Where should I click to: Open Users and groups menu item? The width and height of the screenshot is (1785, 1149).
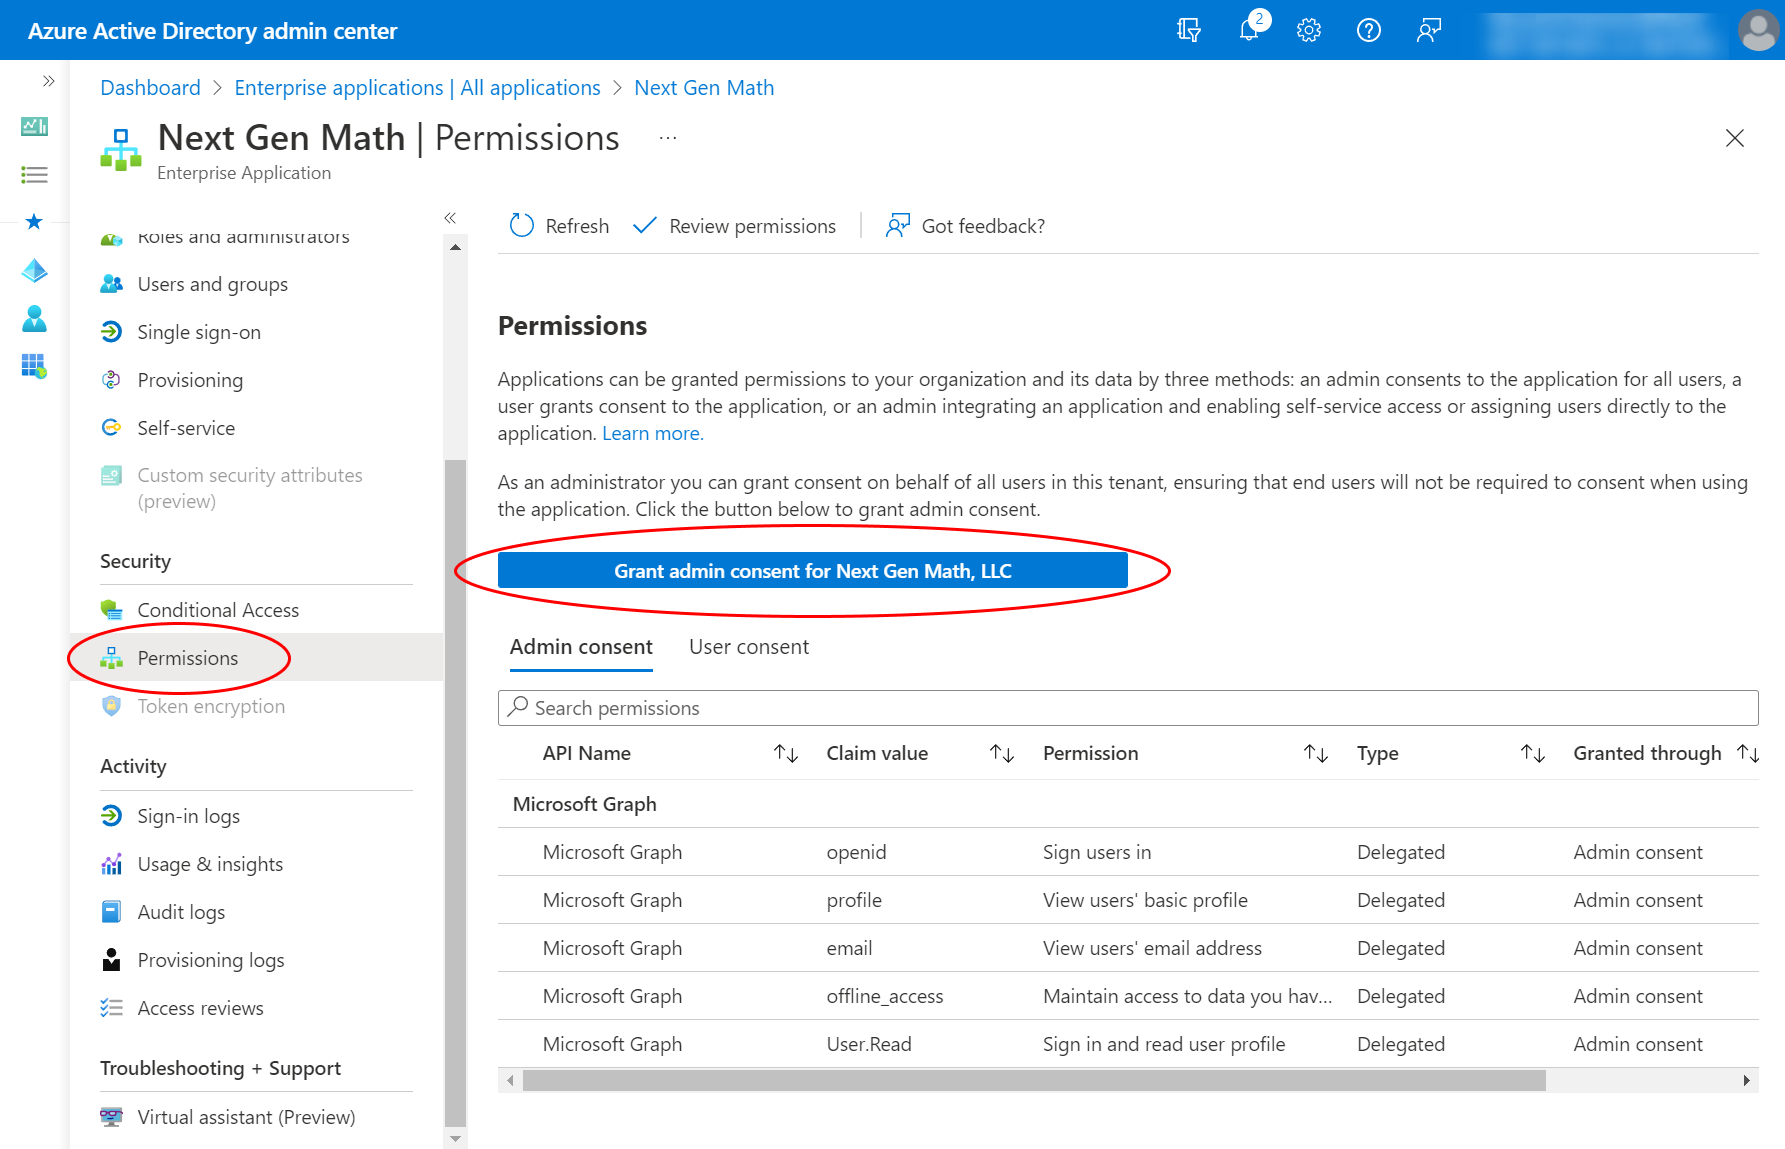(257, 284)
